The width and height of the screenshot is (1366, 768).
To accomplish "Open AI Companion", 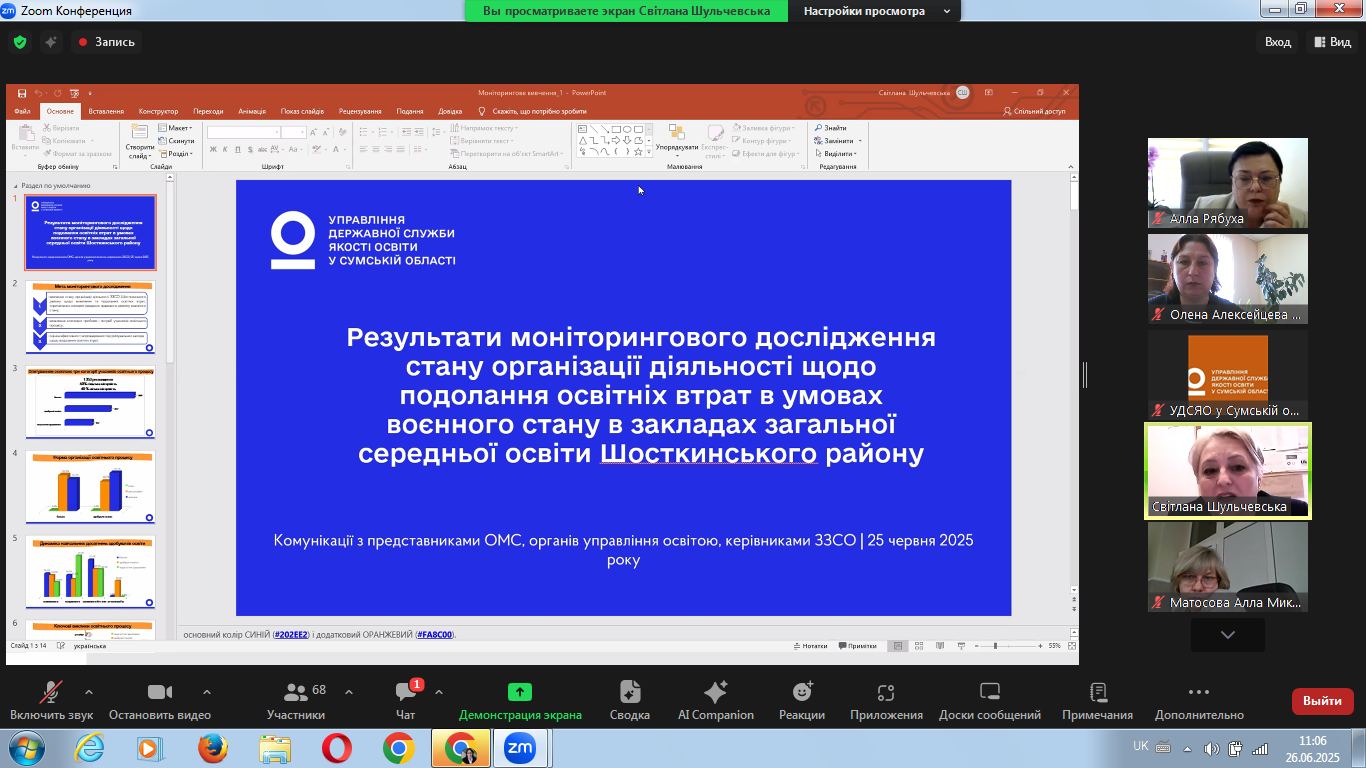I will click(x=715, y=699).
